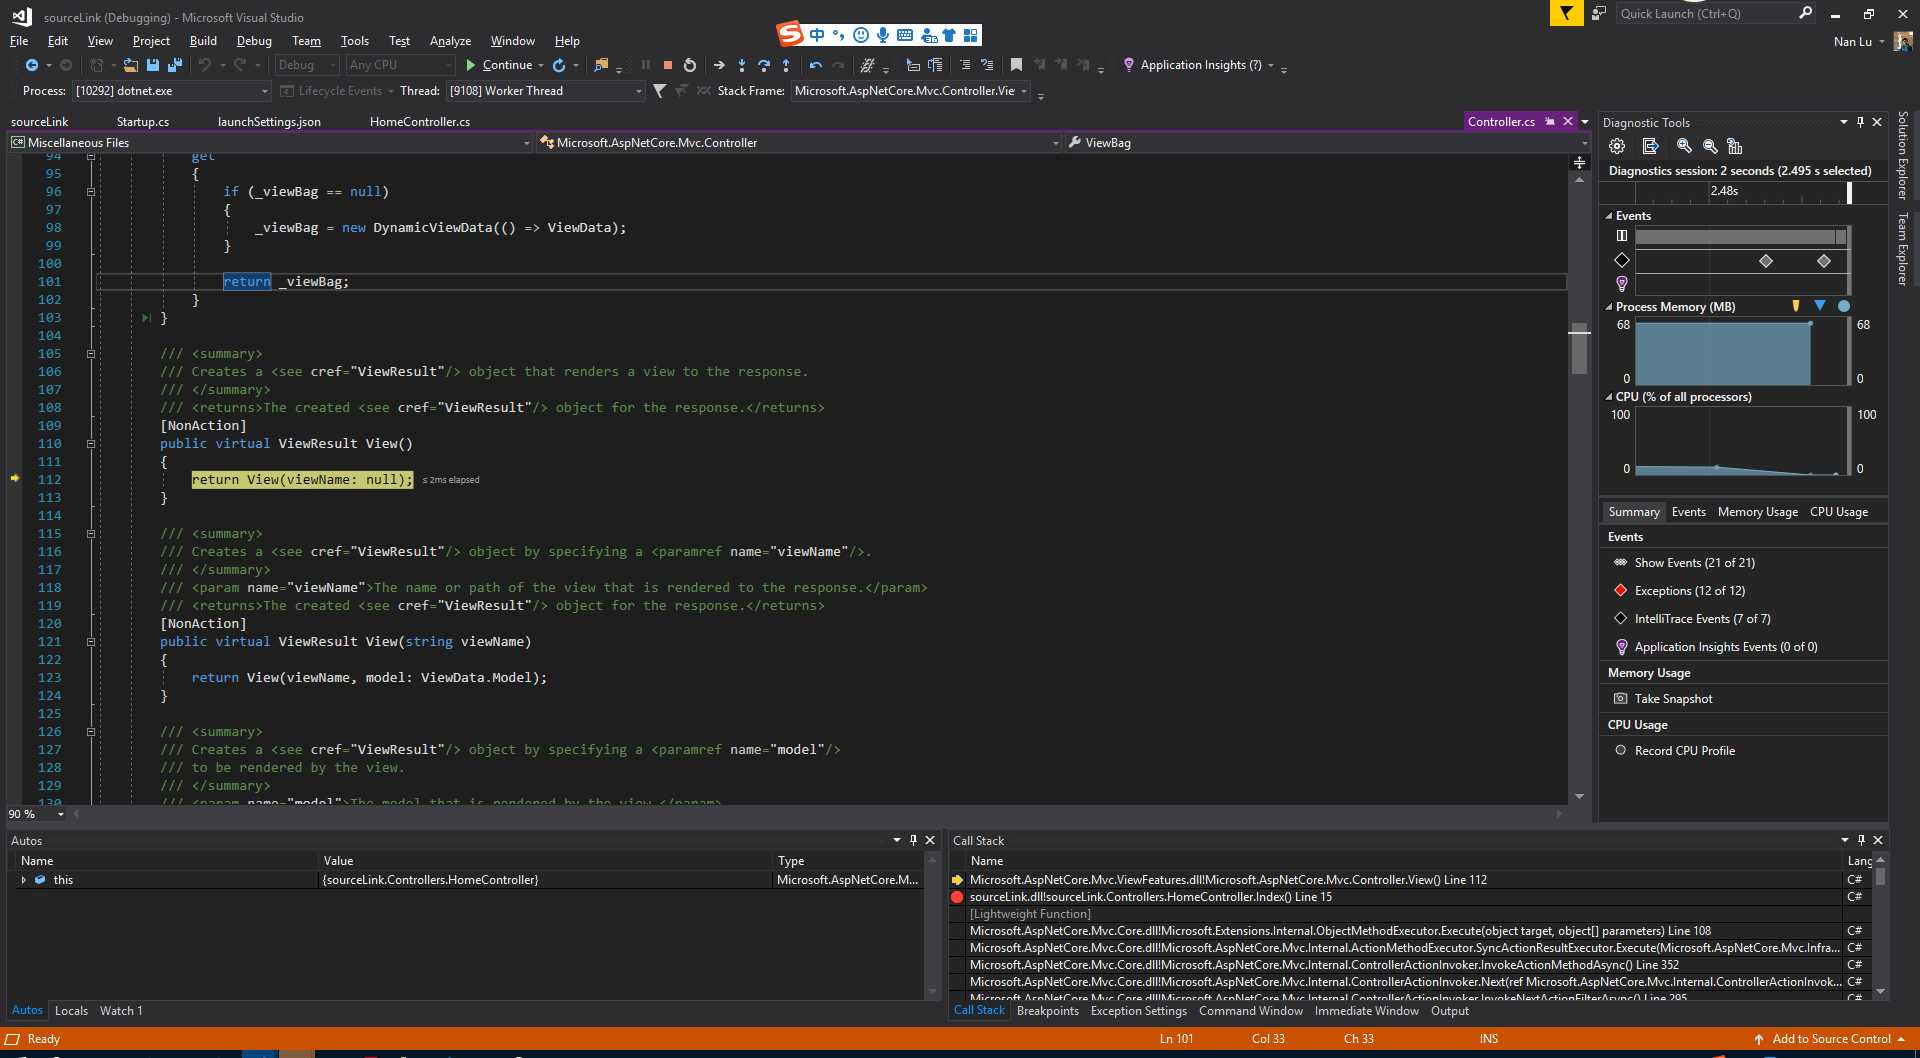Collapse the Events section in Diagnostic Tools

(1609, 216)
